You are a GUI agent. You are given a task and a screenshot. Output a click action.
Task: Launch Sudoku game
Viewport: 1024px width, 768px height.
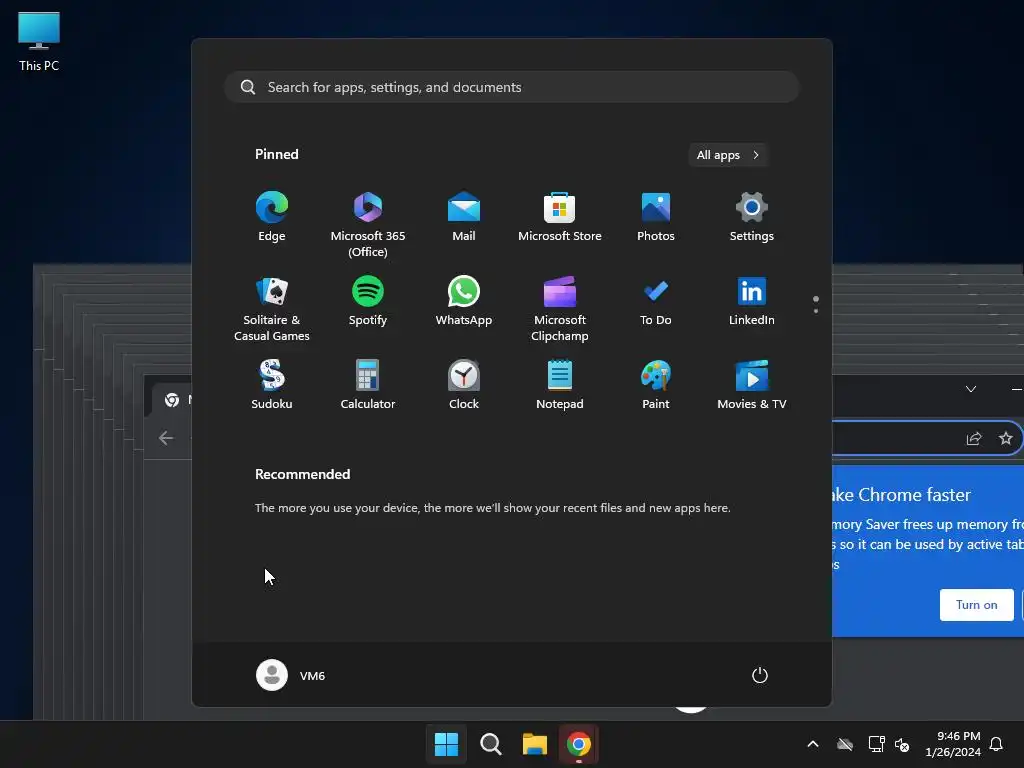click(272, 385)
